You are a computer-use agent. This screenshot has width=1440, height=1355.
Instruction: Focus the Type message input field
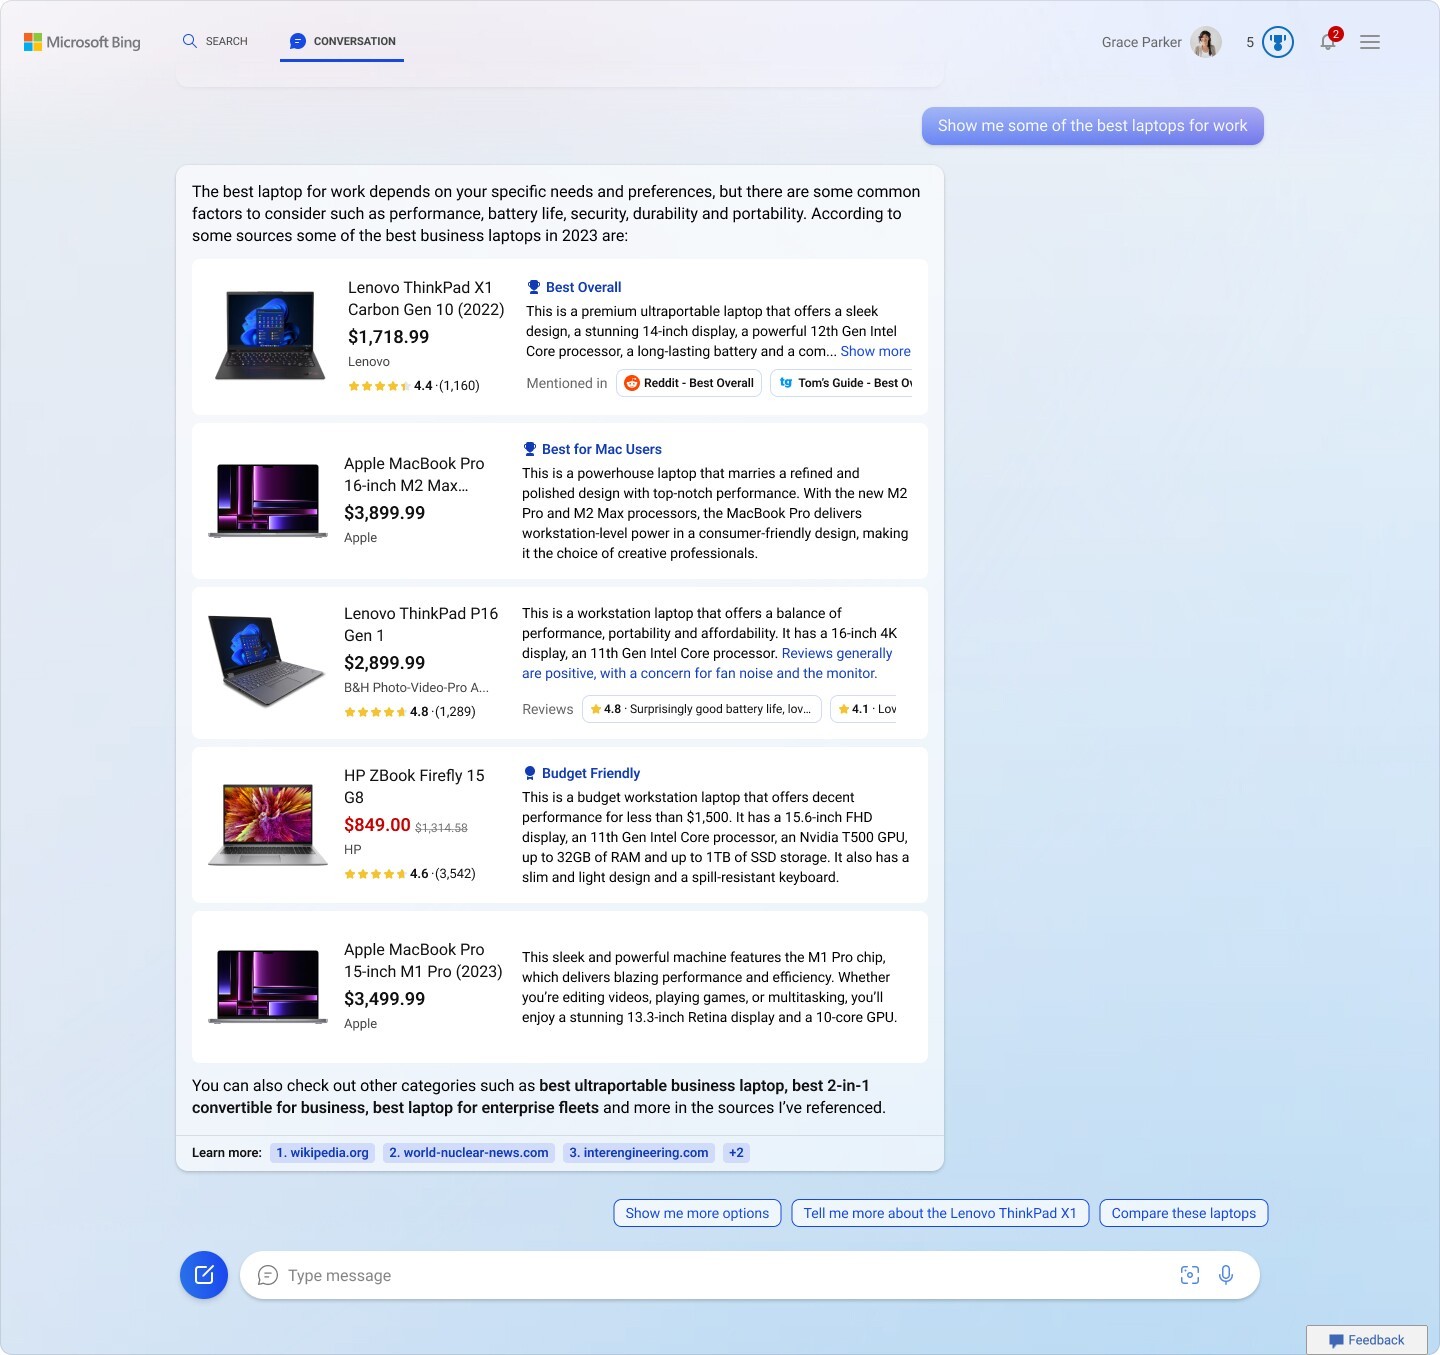(750, 1275)
